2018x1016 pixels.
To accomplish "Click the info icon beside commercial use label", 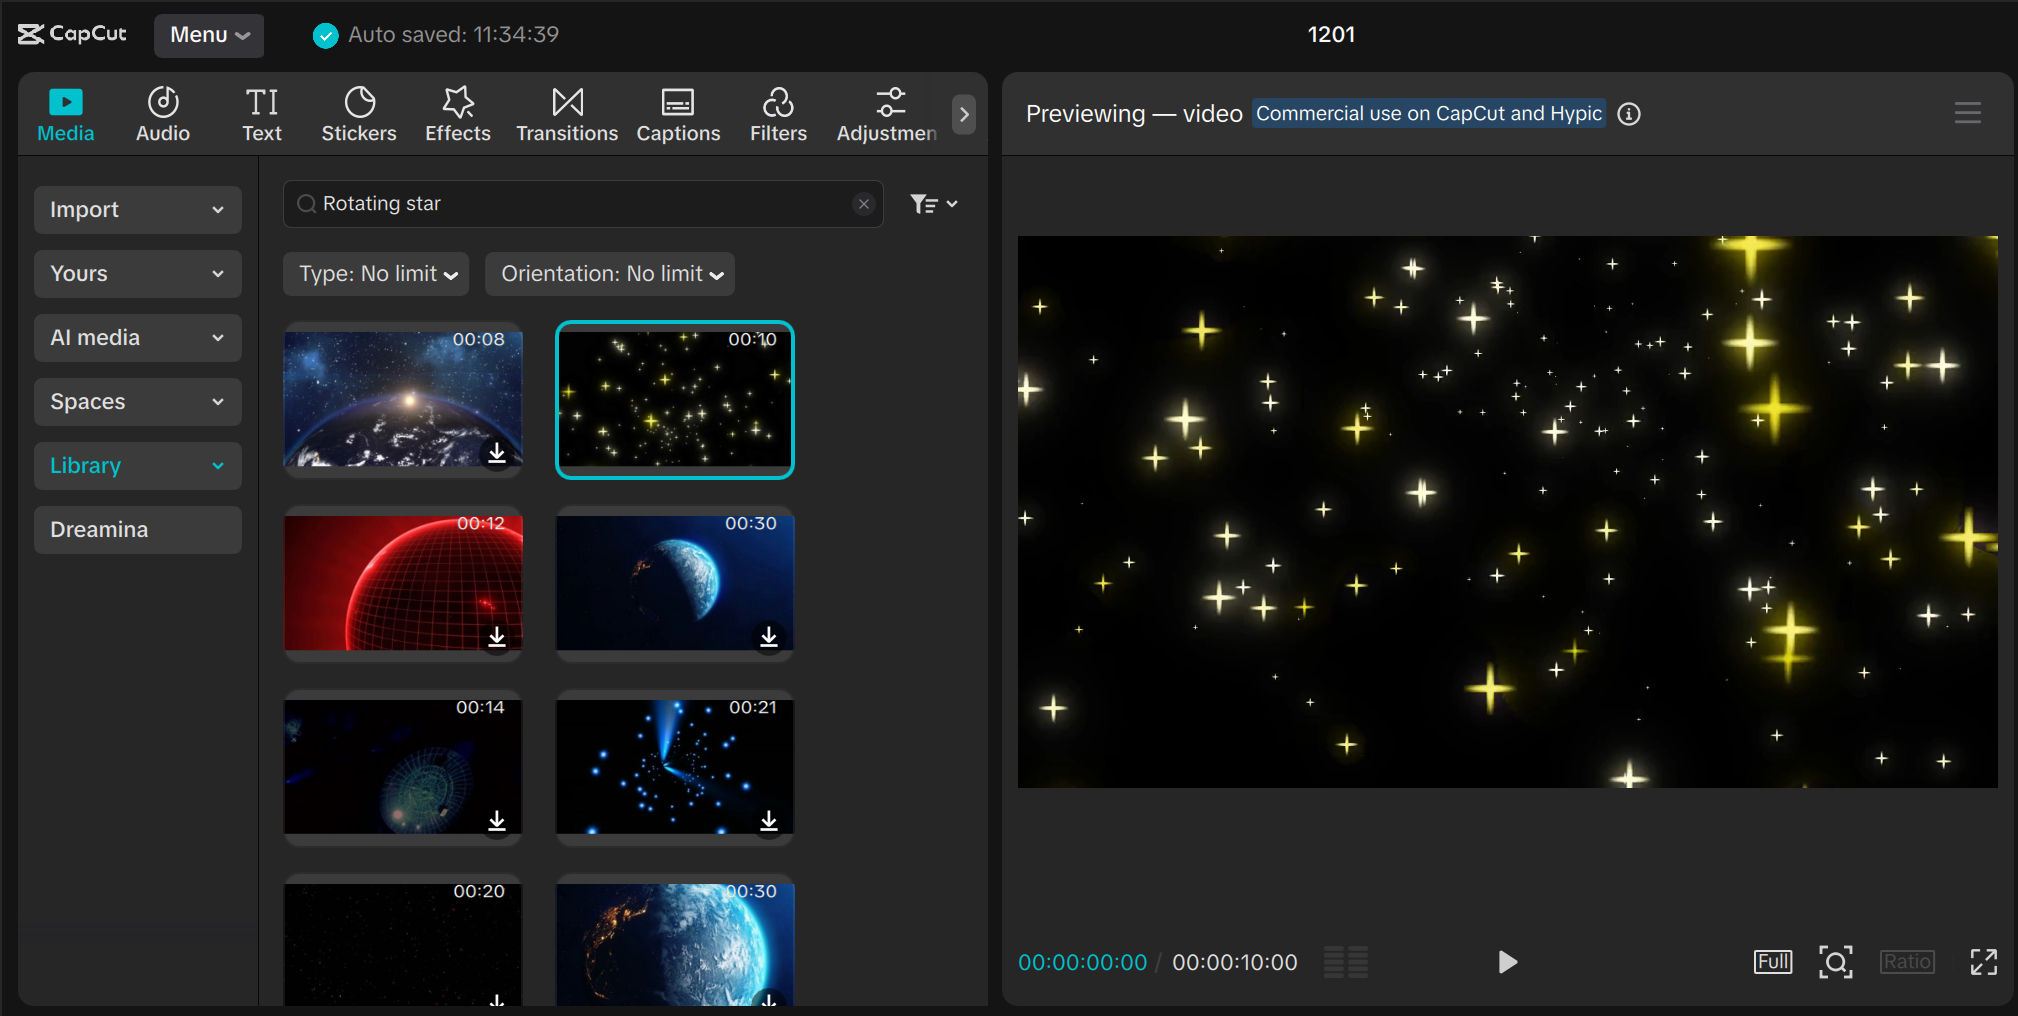I will tap(1629, 114).
